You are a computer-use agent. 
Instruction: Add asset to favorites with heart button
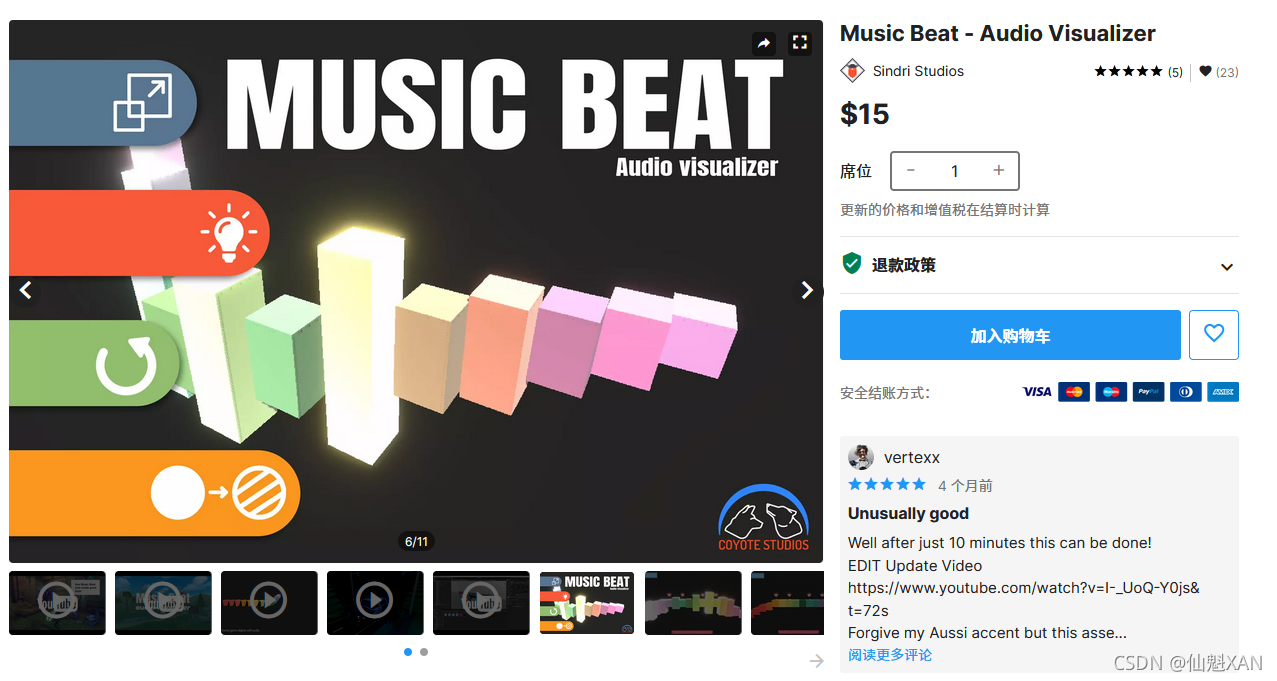tap(1214, 335)
